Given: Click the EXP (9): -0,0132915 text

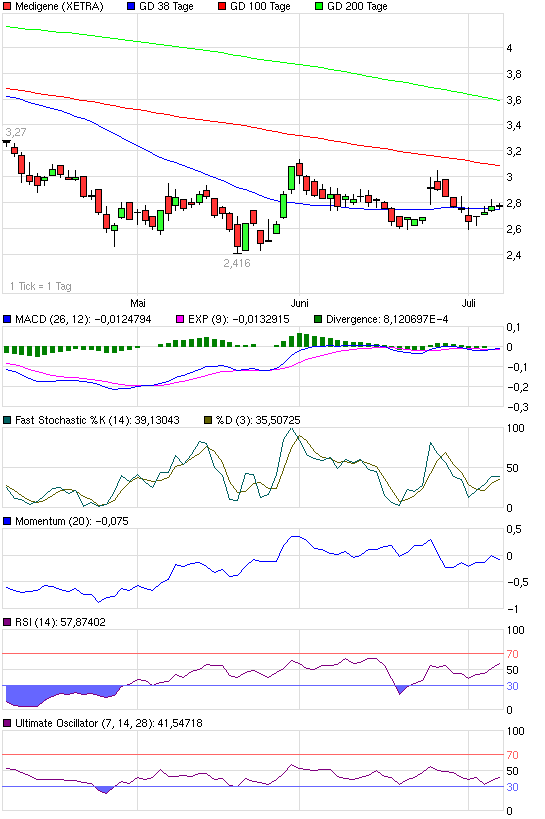Looking at the screenshot, I should coord(239,319).
